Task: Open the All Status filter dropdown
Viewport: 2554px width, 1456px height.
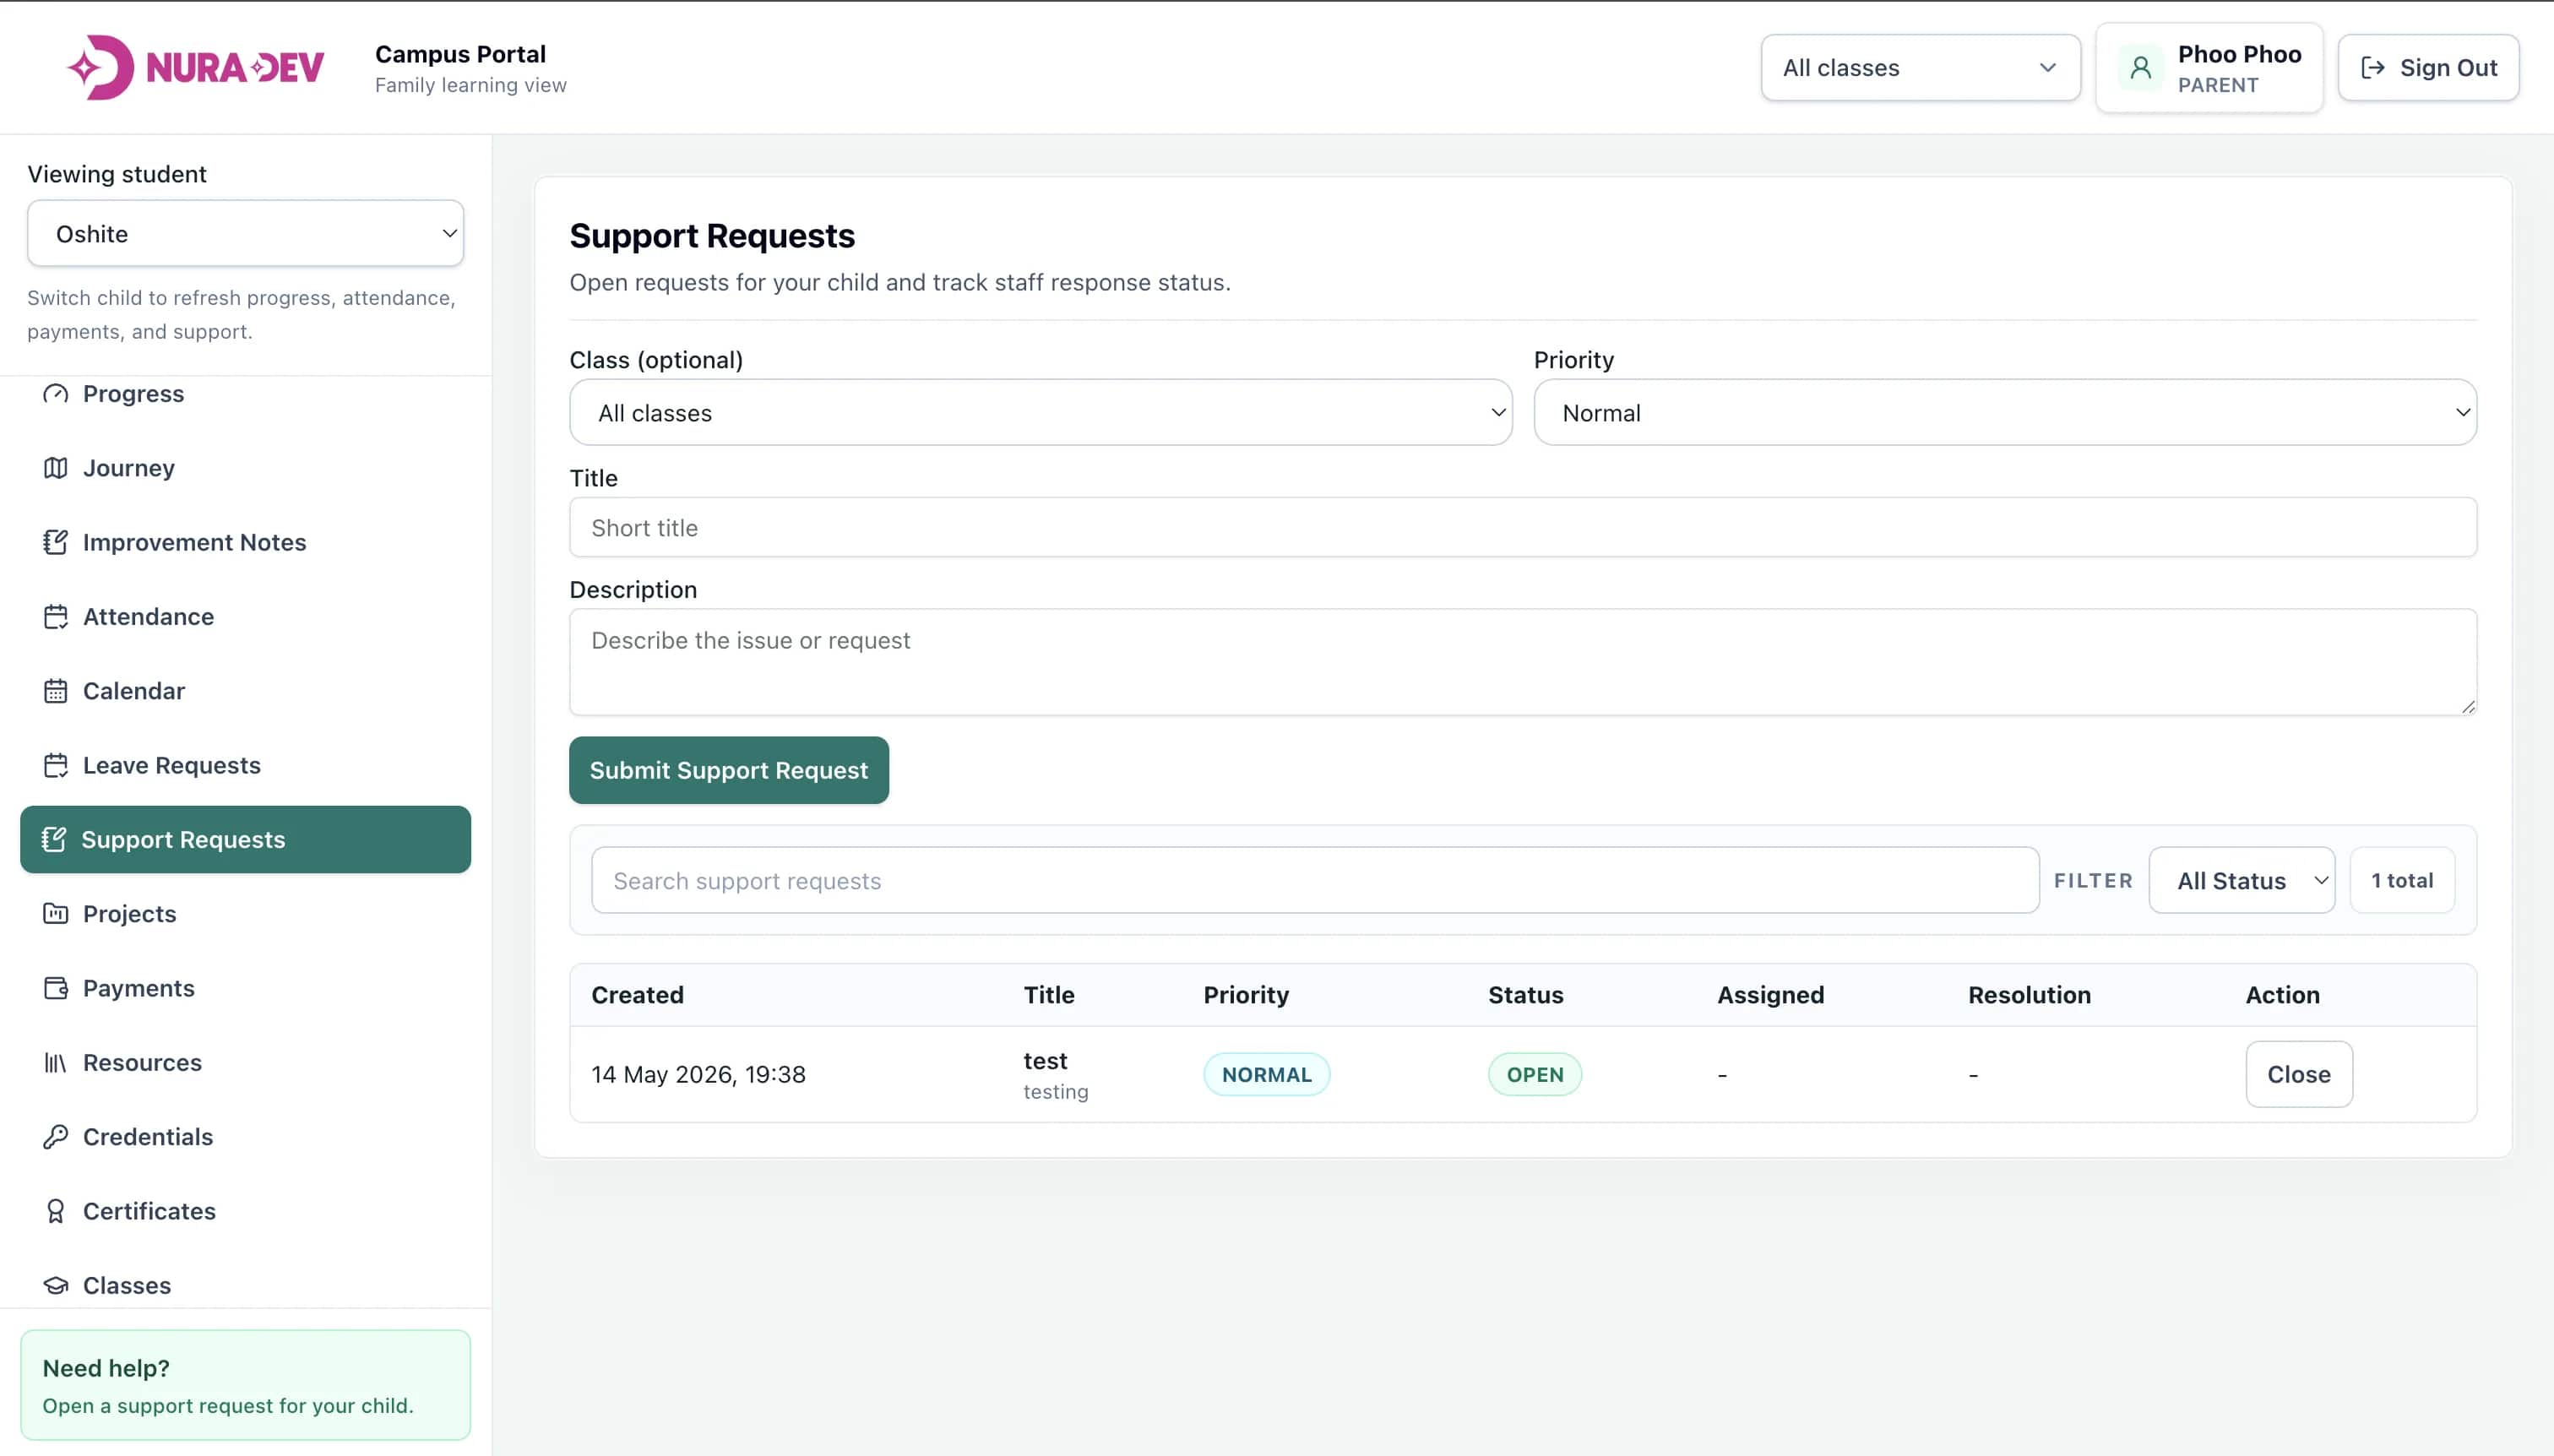Action: pos(2242,880)
